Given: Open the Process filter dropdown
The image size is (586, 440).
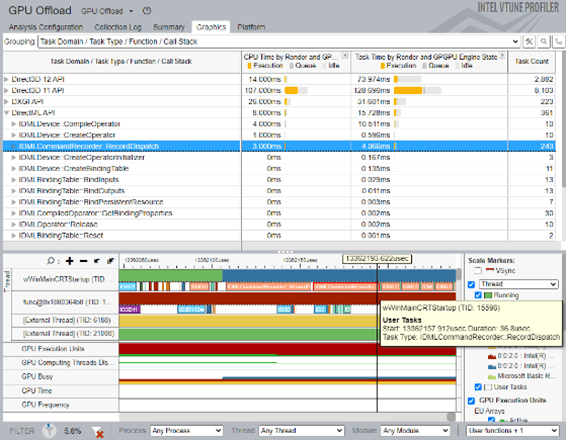Looking at the screenshot, I should (x=187, y=431).
